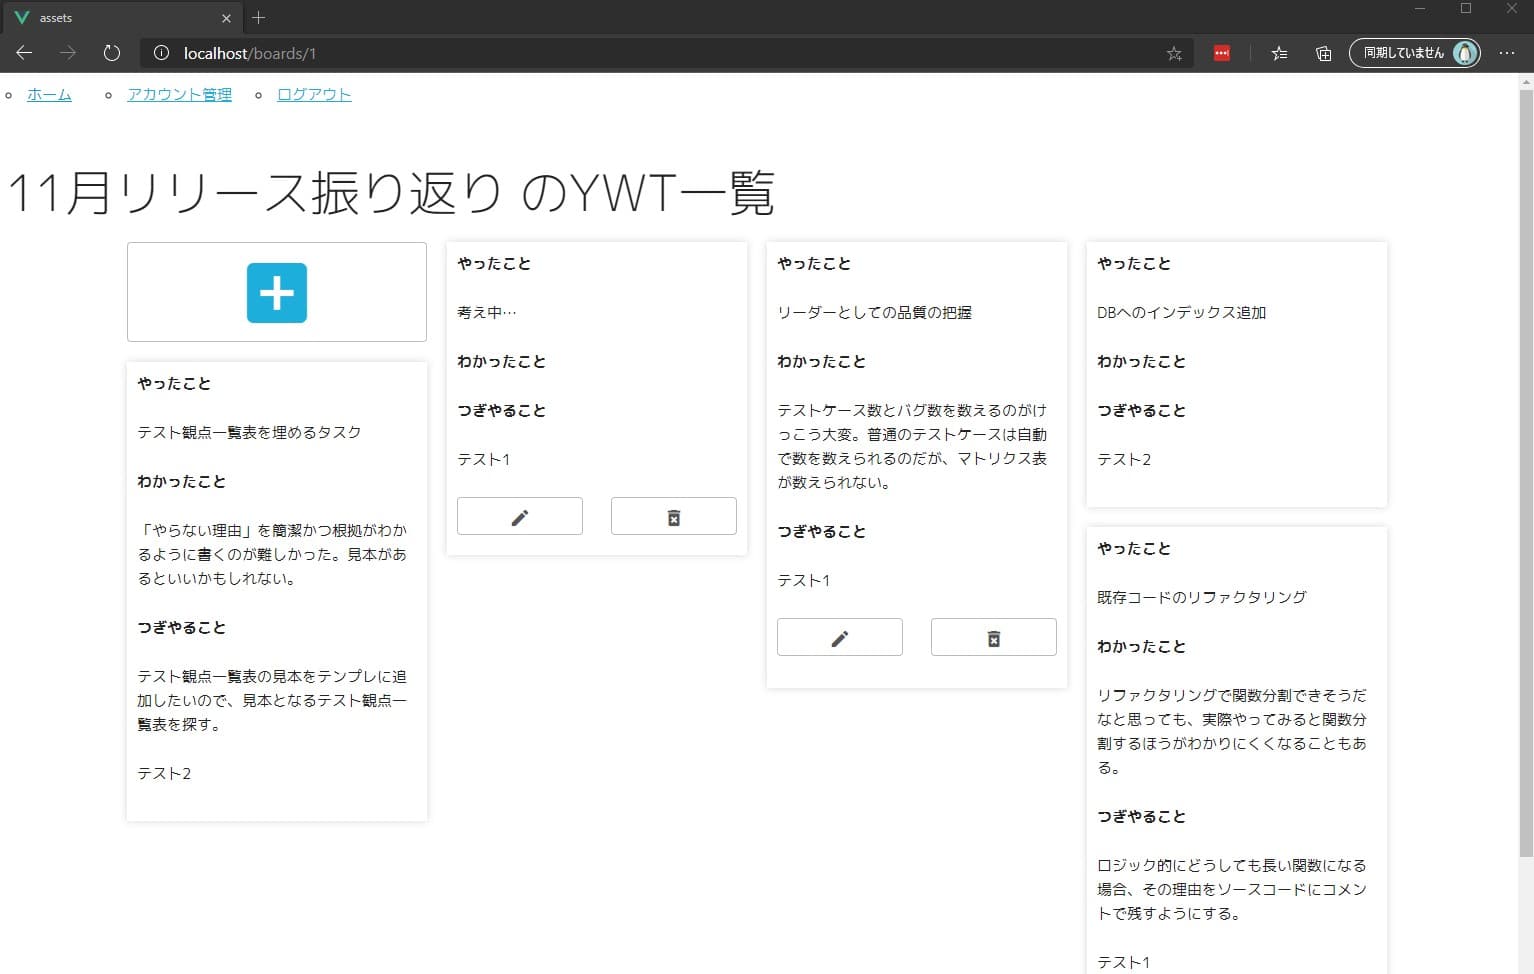Delete the リーダーとしての品質の把握 card

pos(993,637)
